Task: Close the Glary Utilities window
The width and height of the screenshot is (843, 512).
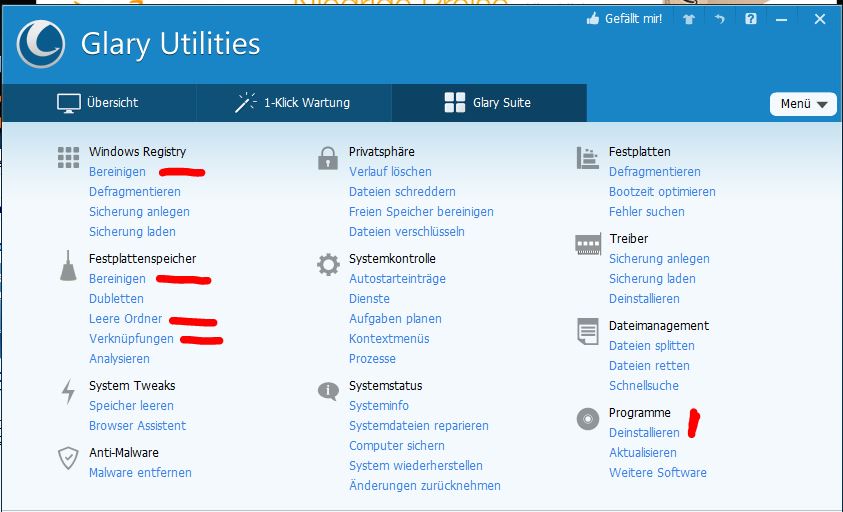Action: click(x=820, y=19)
